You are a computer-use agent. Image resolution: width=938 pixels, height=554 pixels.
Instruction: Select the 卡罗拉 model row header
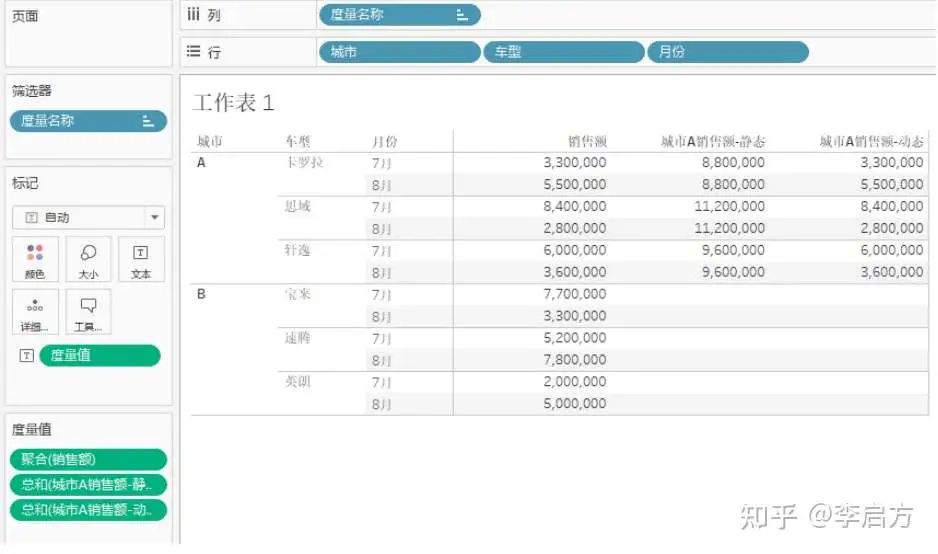pyautogui.click(x=304, y=163)
